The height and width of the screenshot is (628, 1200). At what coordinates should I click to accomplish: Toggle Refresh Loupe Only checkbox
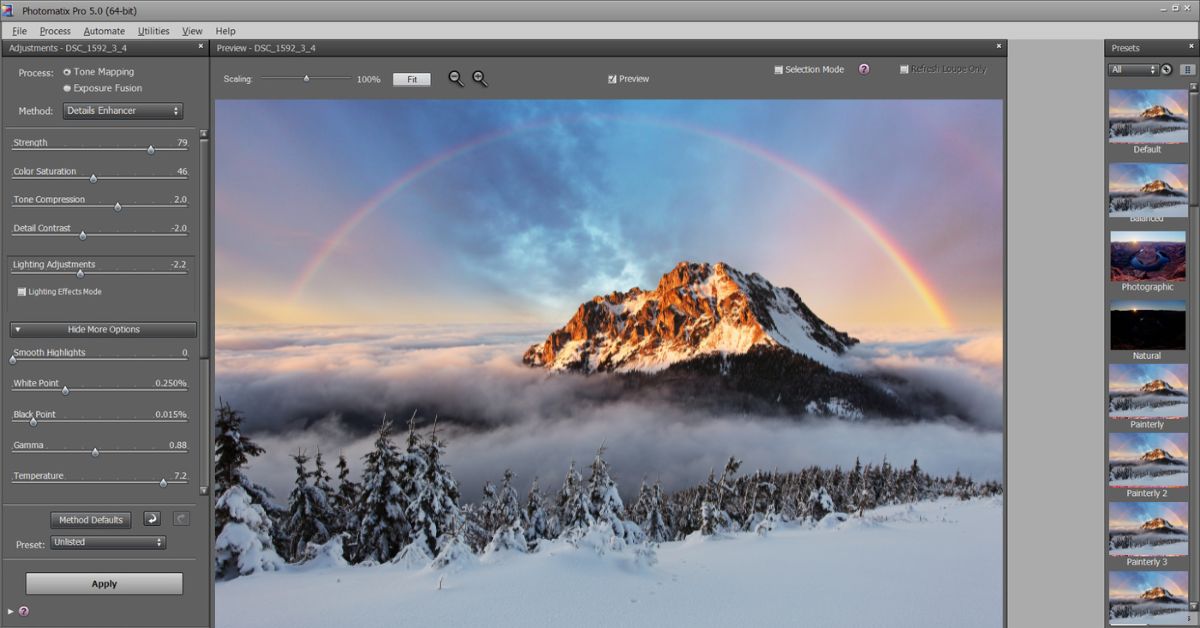point(904,70)
